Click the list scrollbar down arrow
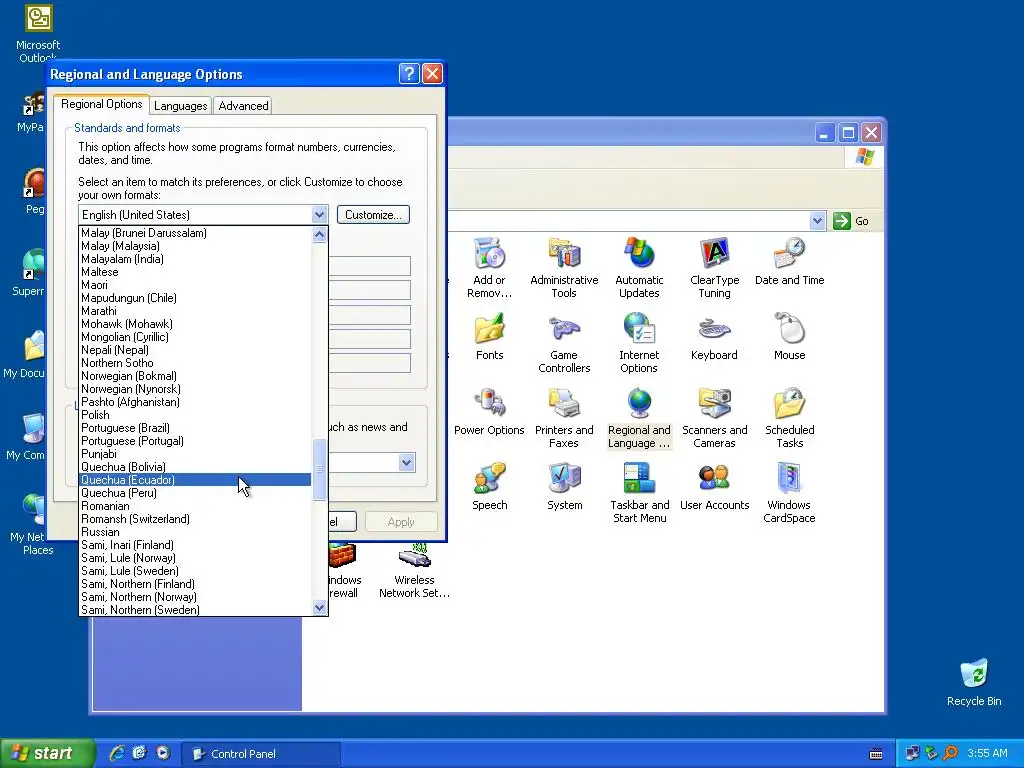Image resolution: width=1024 pixels, height=768 pixels. (x=319, y=608)
